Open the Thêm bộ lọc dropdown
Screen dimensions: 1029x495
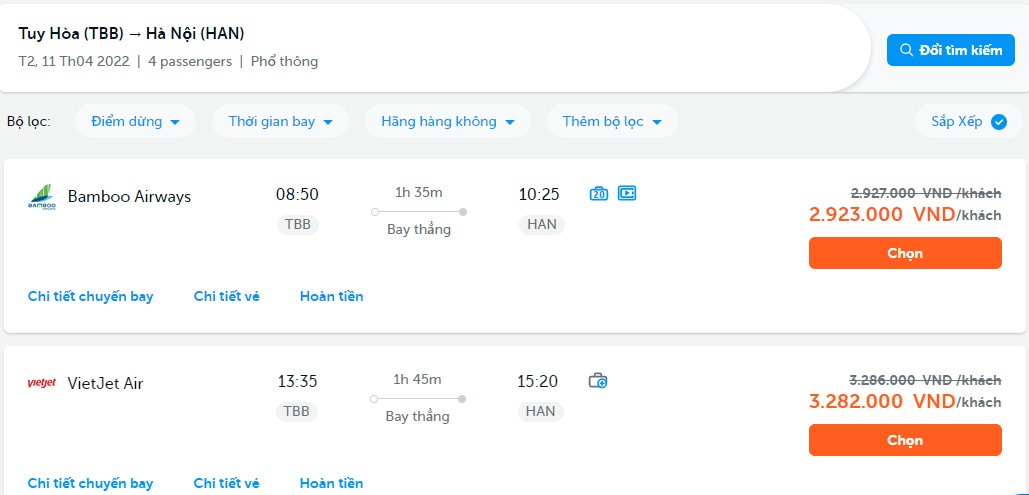[612, 122]
